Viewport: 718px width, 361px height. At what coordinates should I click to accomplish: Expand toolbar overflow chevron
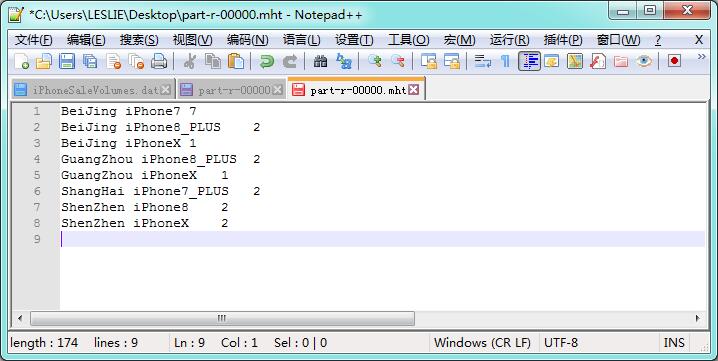point(701,57)
